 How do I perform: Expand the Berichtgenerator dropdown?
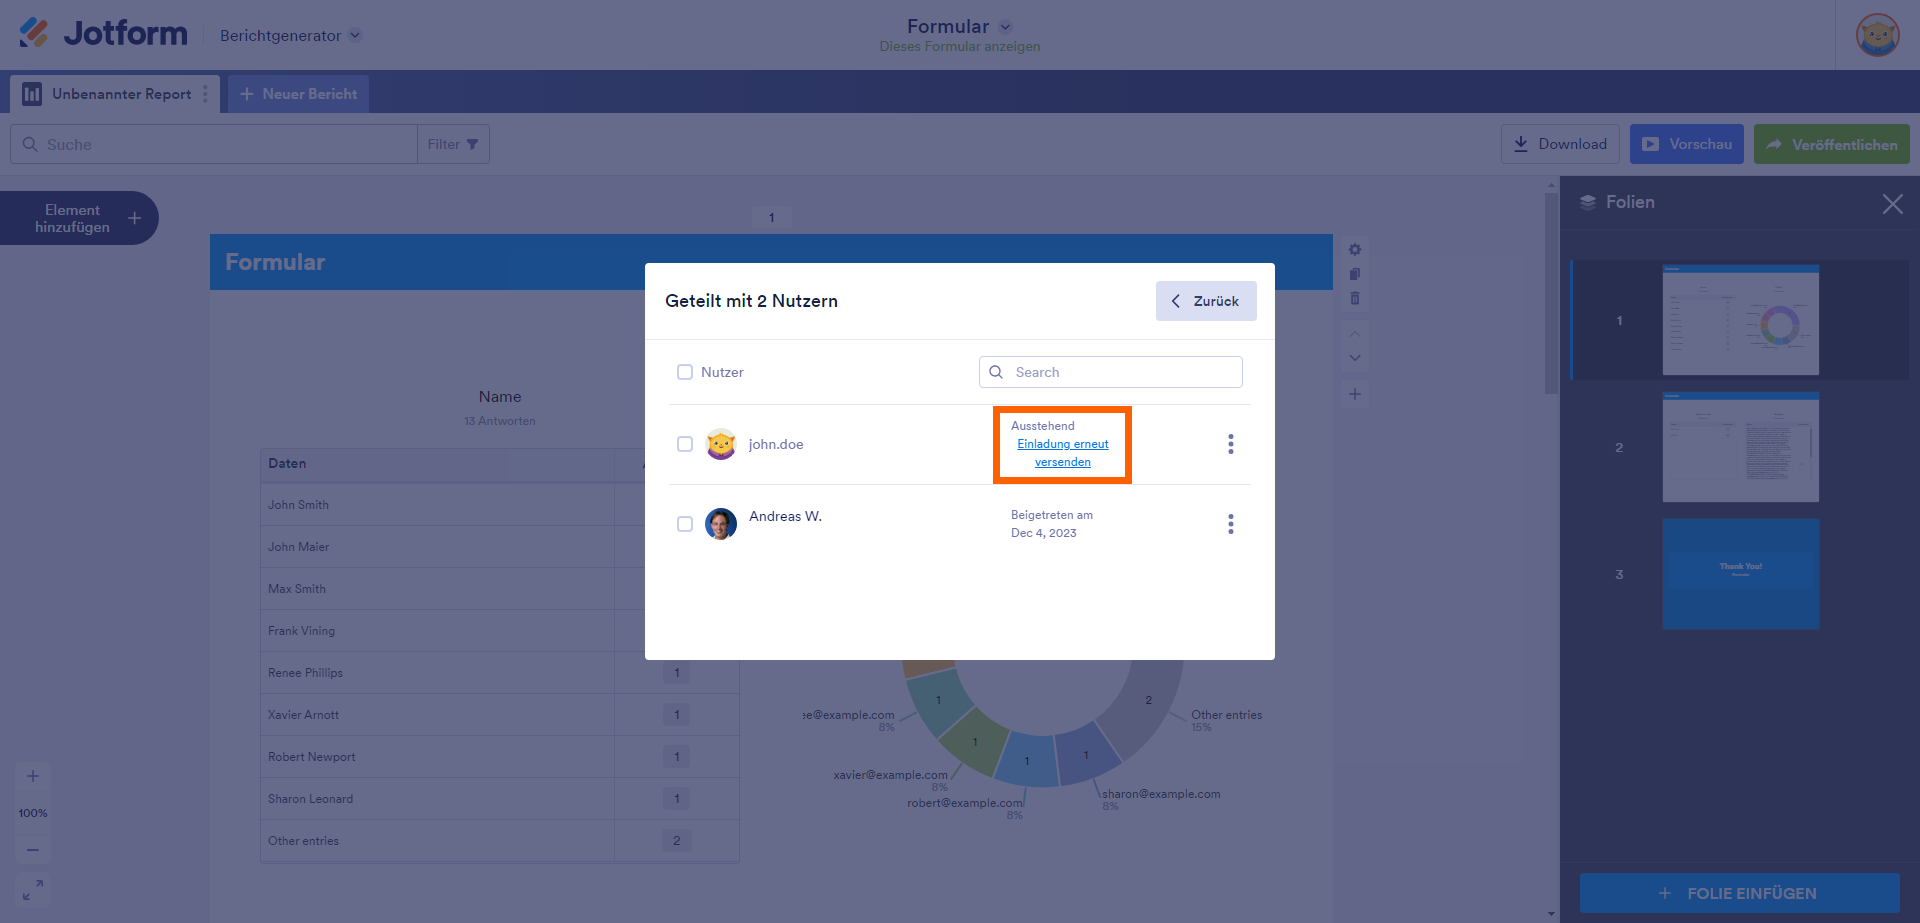(x=290, y=35)
